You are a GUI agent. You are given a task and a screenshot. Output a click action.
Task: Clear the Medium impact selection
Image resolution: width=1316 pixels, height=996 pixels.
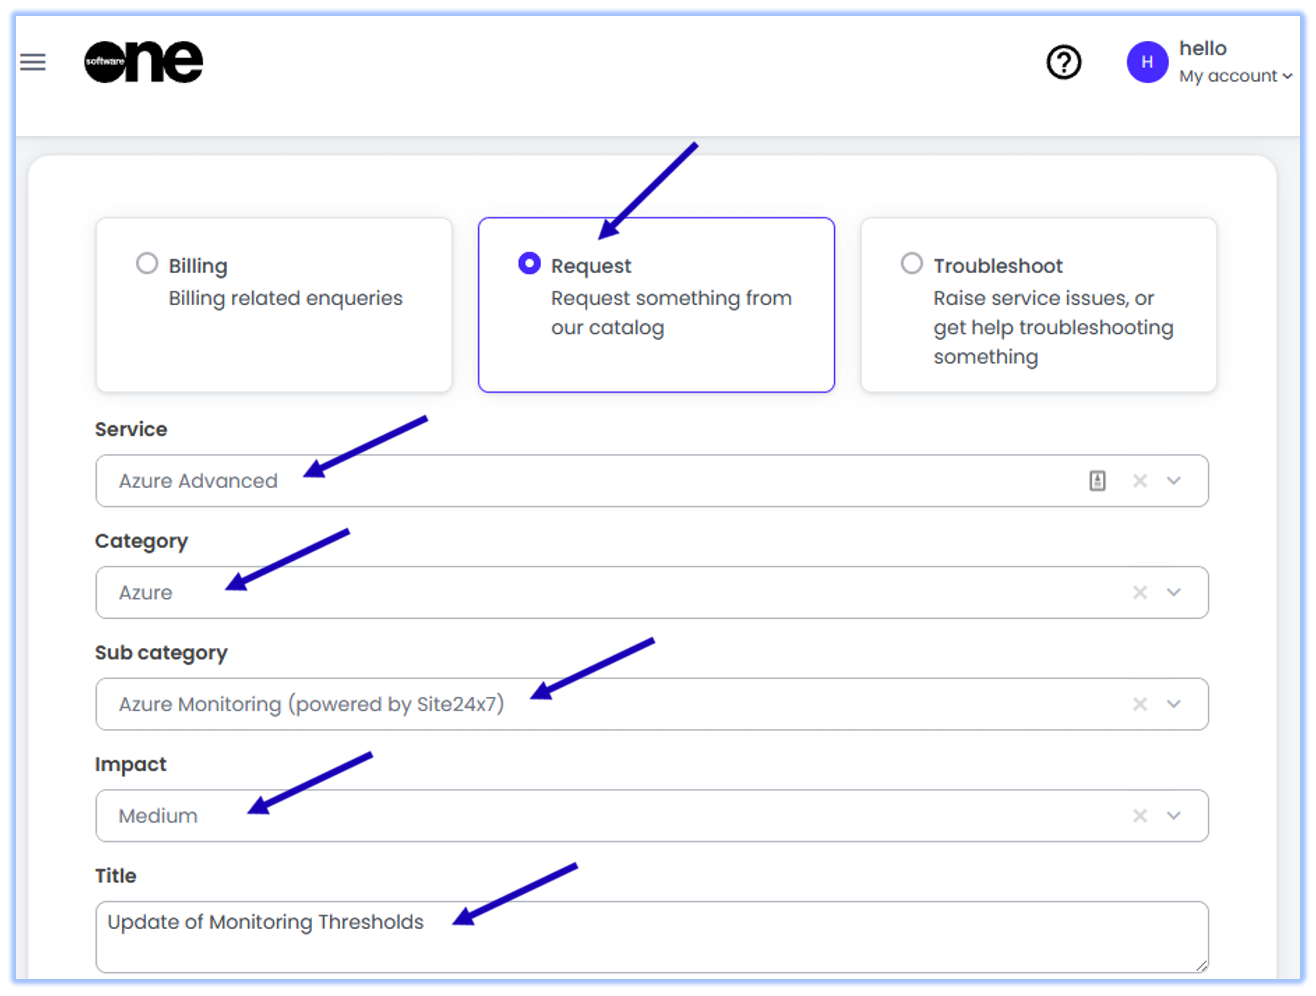point(1139,816)
